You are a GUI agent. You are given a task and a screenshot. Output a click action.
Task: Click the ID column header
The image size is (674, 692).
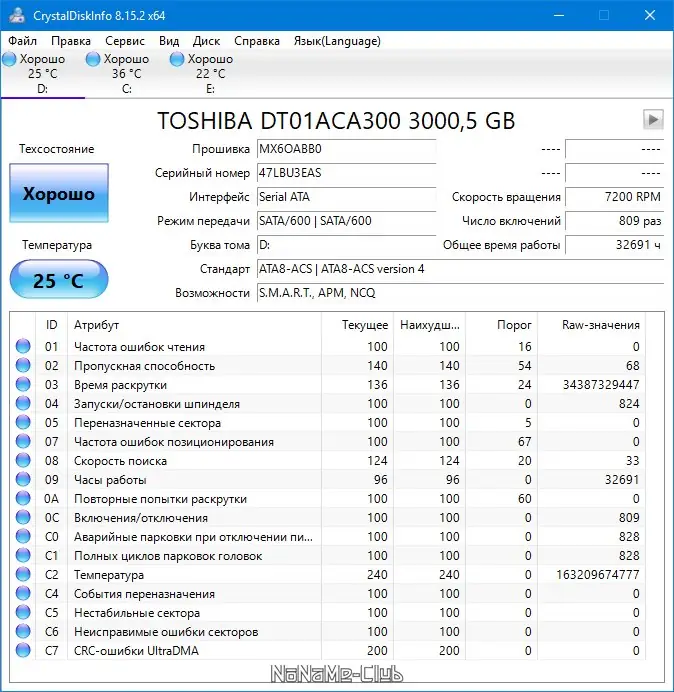click(52, 325)
